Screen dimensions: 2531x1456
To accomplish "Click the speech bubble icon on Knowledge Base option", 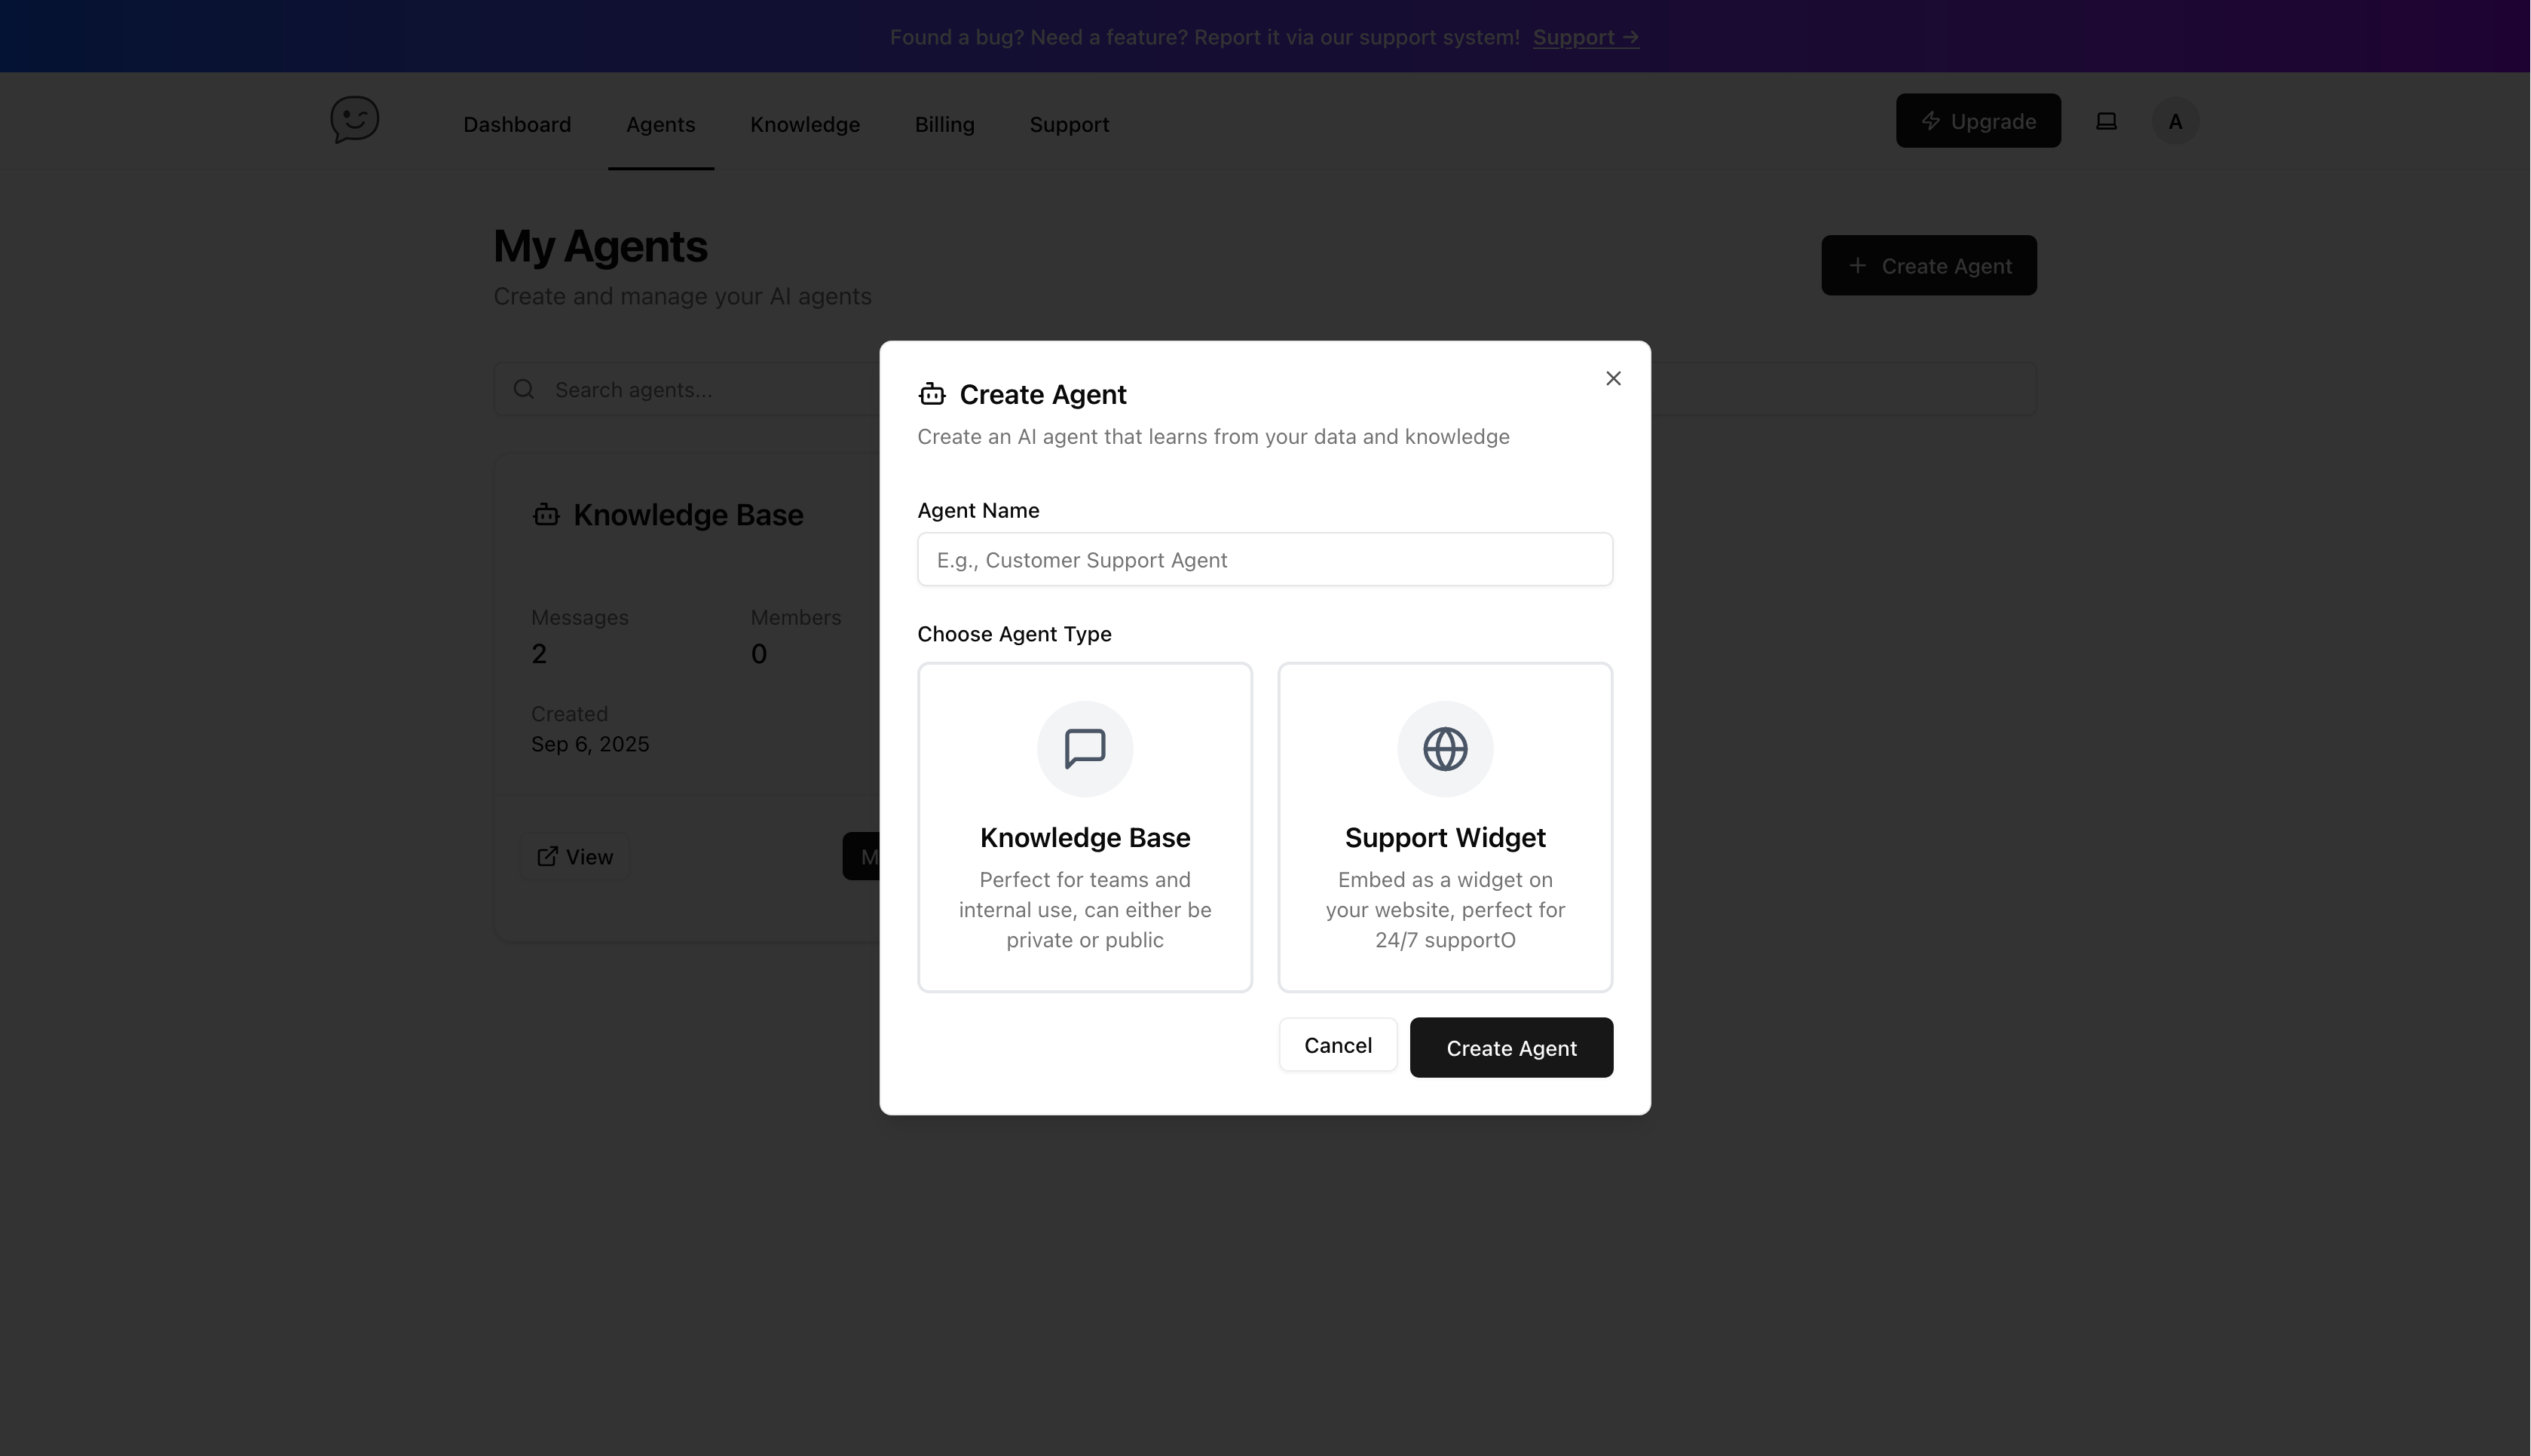I will (x=1084, y=748).
